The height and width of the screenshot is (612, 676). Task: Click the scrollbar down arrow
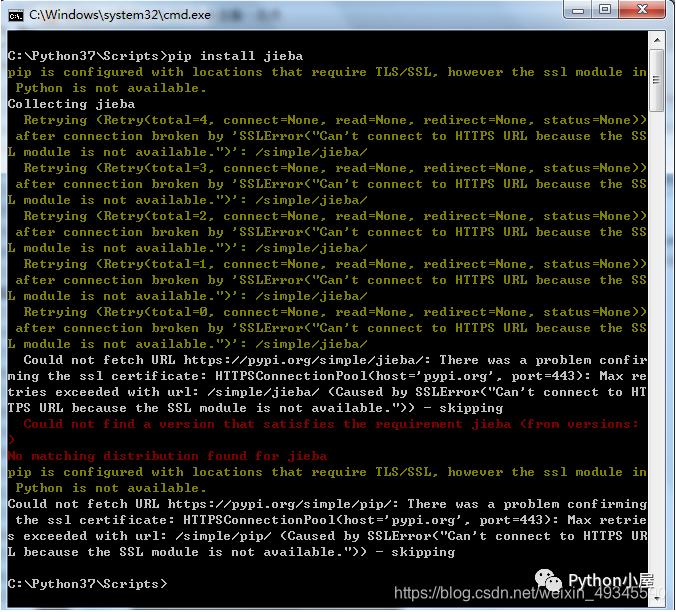pos(657,598)
